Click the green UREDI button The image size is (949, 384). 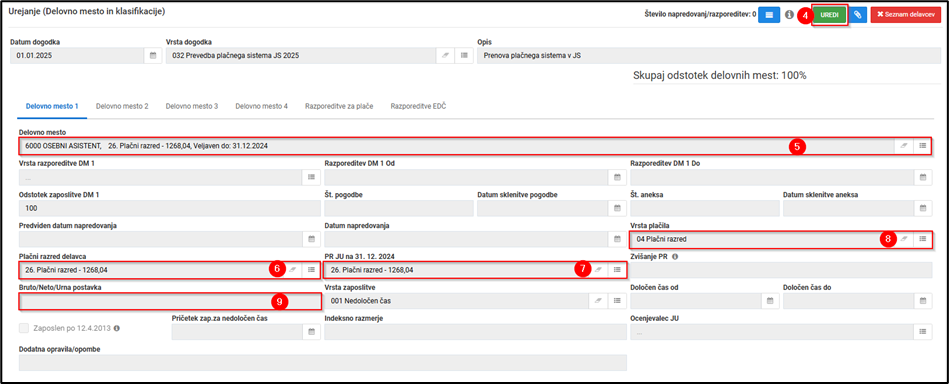[x=829, y=15]
